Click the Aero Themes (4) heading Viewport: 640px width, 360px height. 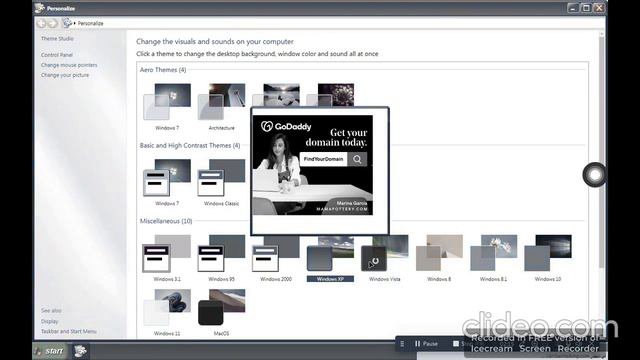click(163, 70)
